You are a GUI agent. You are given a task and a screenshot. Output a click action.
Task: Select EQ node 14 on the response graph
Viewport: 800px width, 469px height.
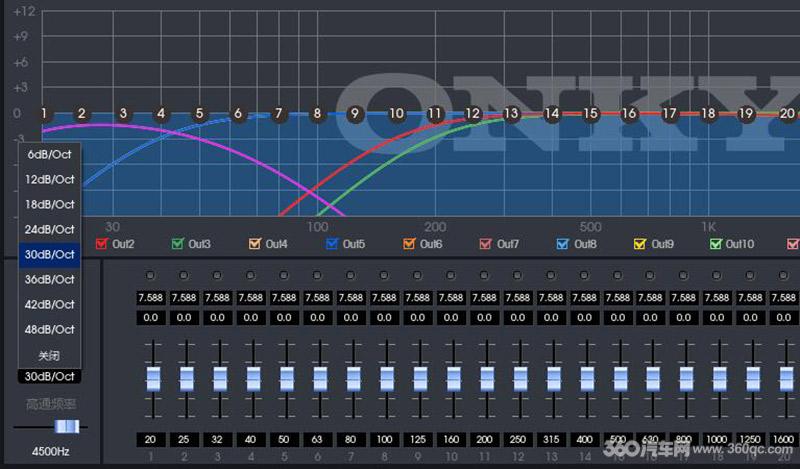tap(552, 113)
